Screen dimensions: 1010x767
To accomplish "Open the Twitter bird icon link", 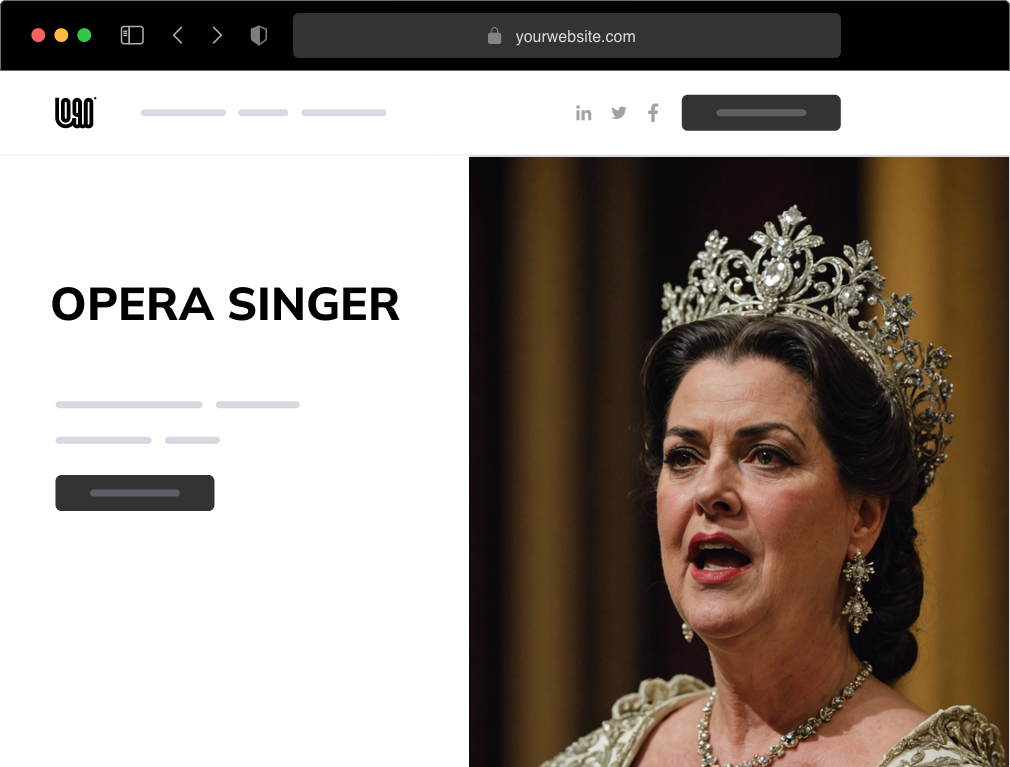I will coord(619,113).
